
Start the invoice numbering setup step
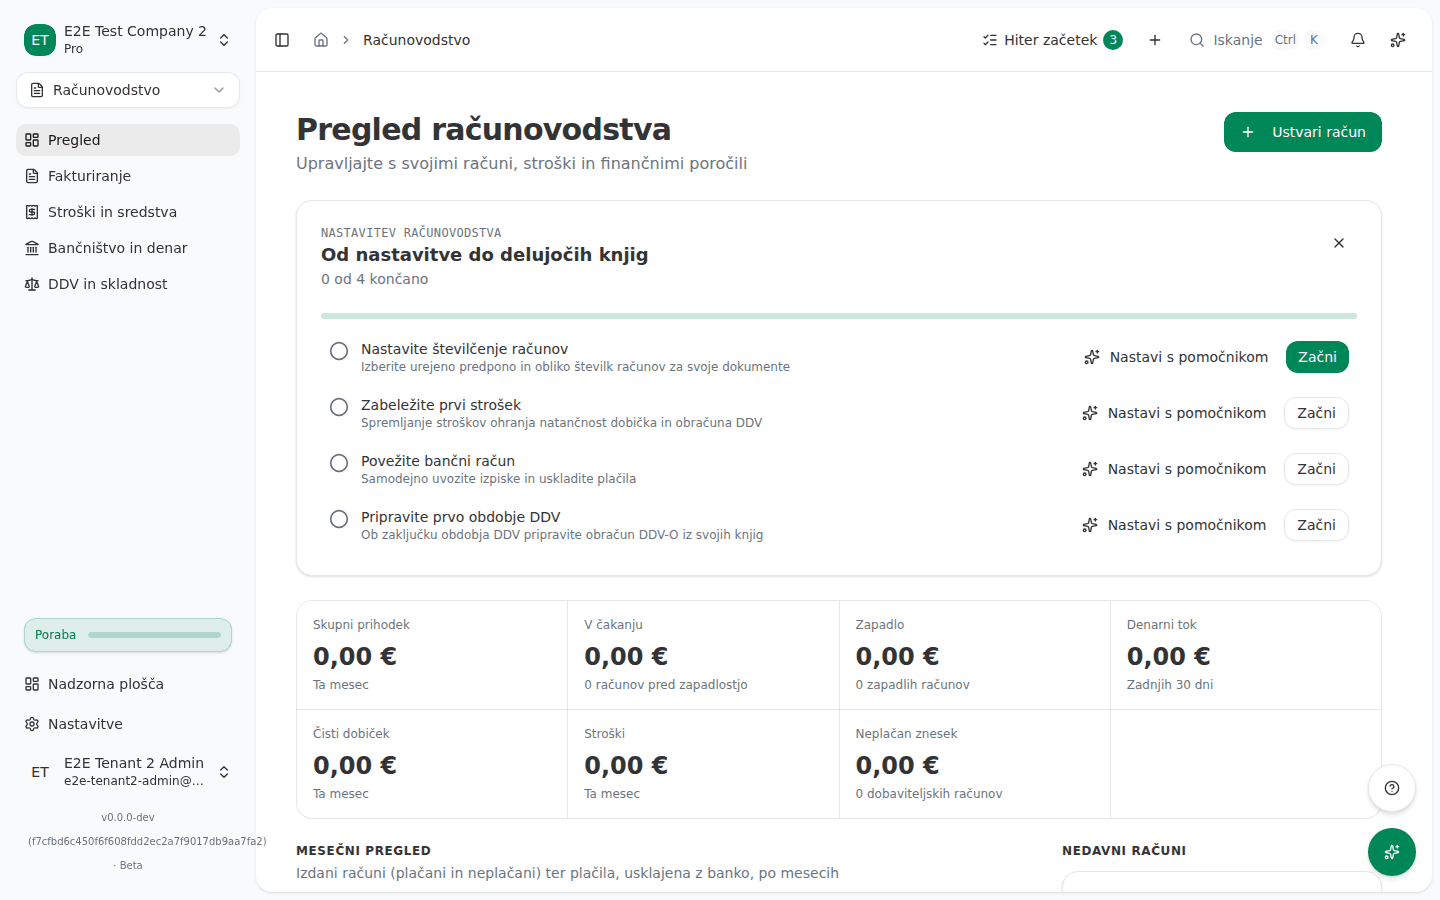coord(1317,357)
